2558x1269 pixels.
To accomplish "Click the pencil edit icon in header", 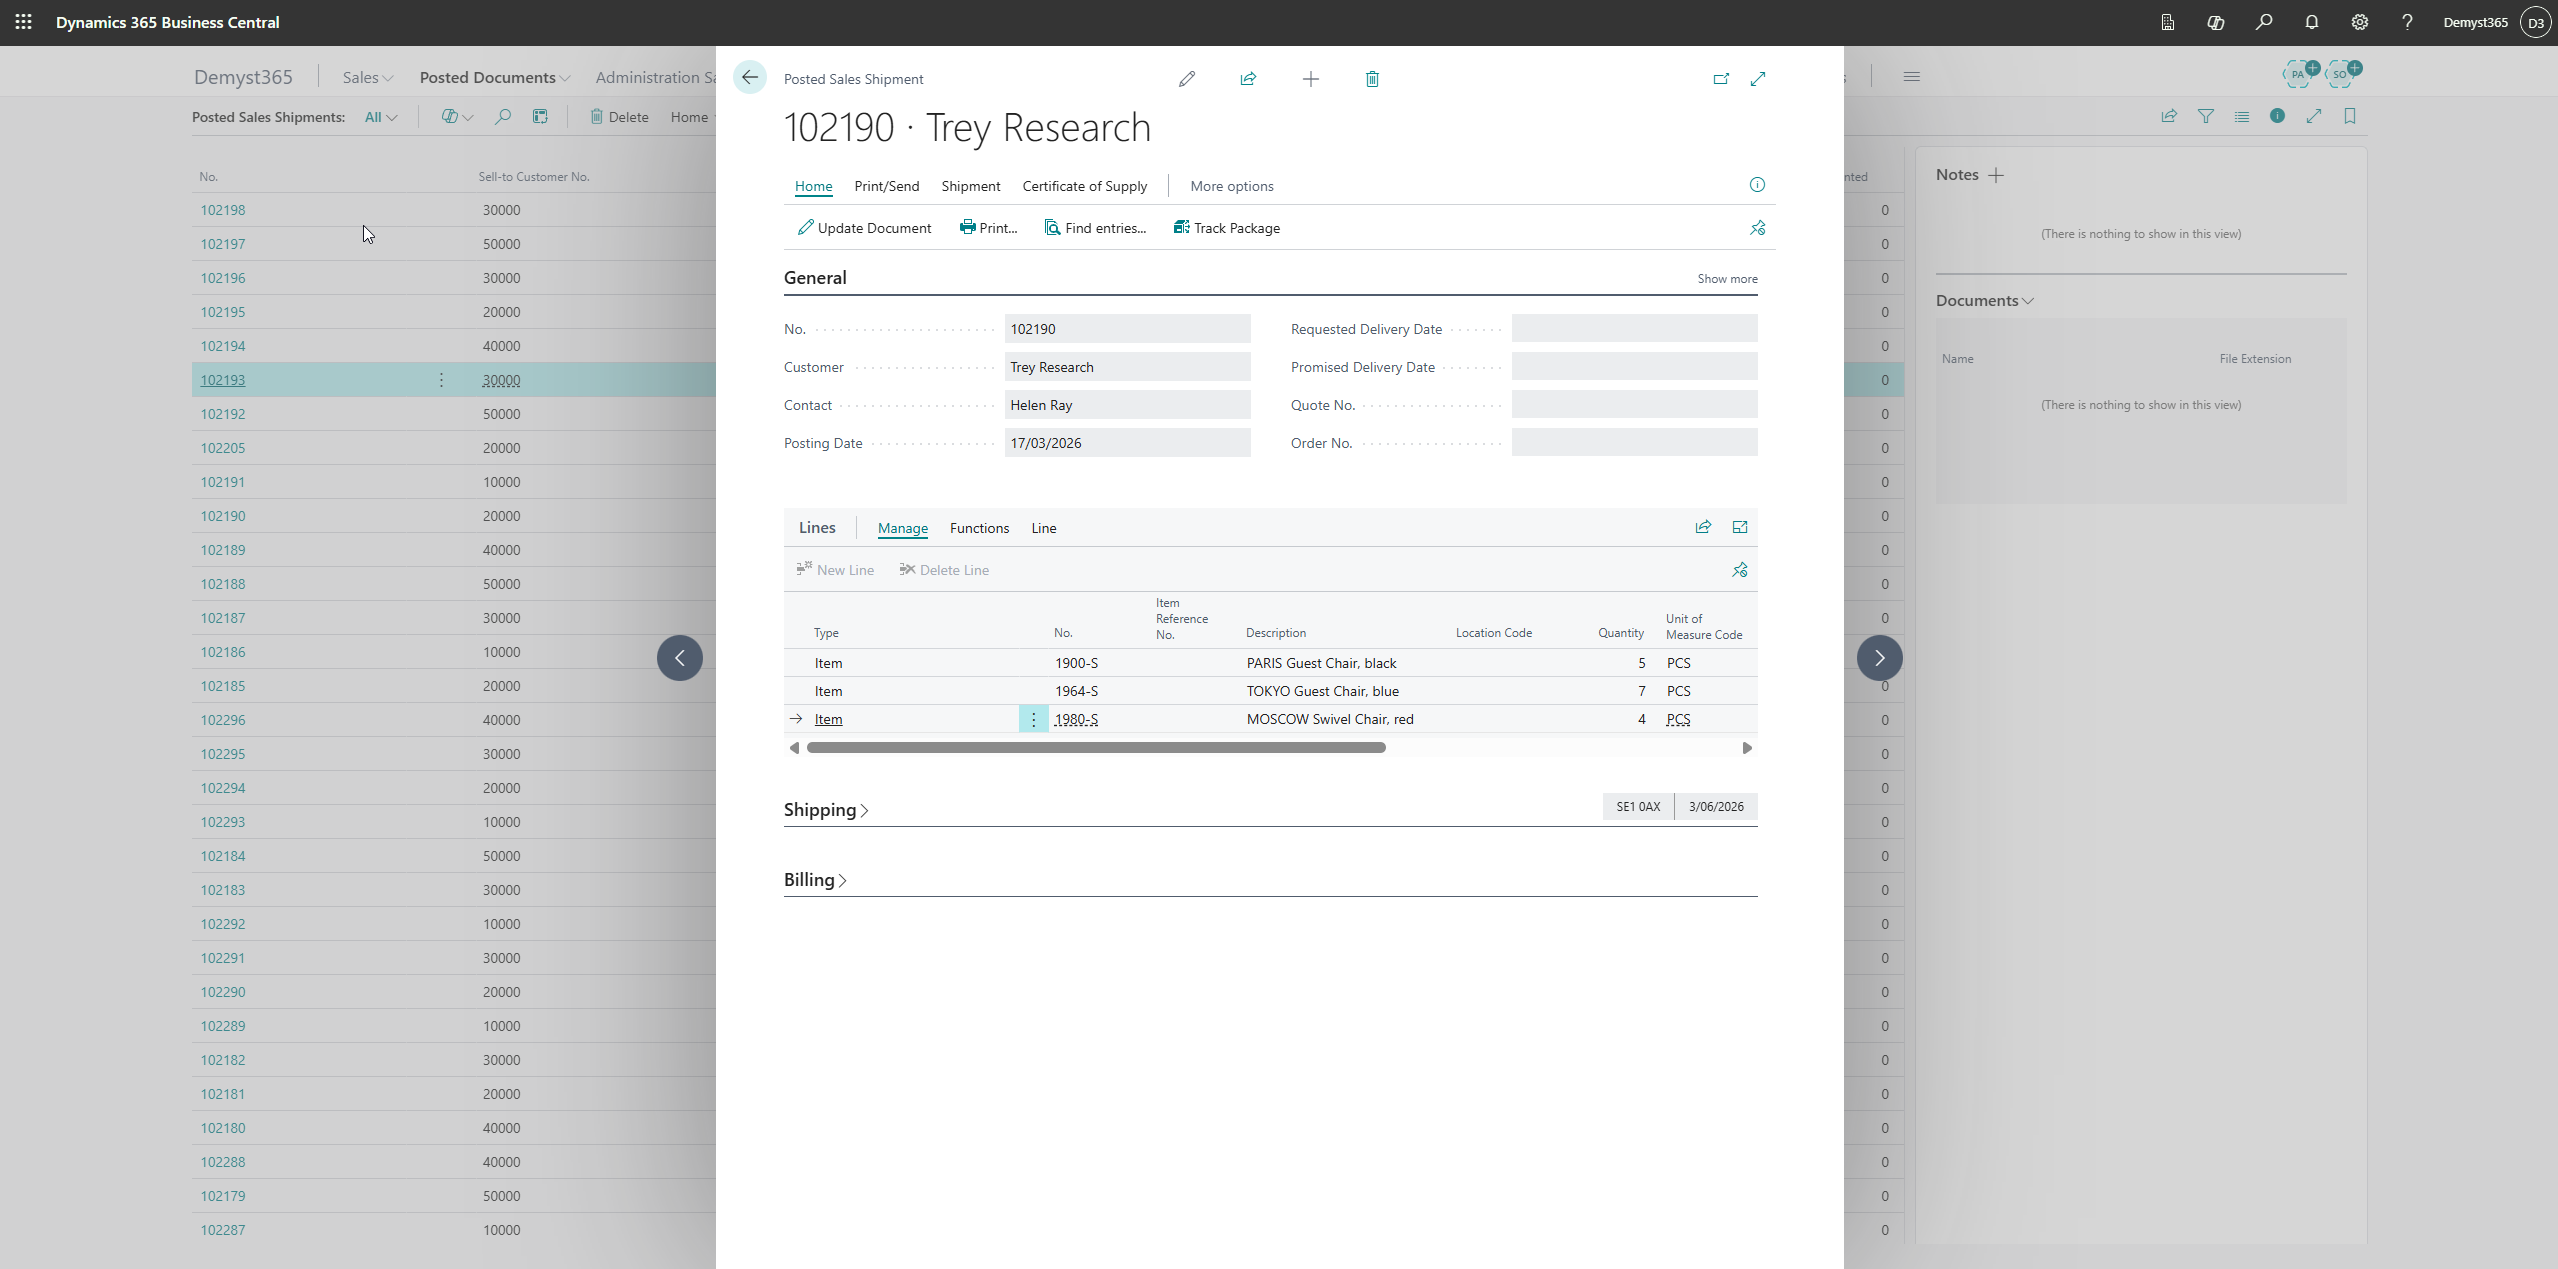I will pos(1187,79).
